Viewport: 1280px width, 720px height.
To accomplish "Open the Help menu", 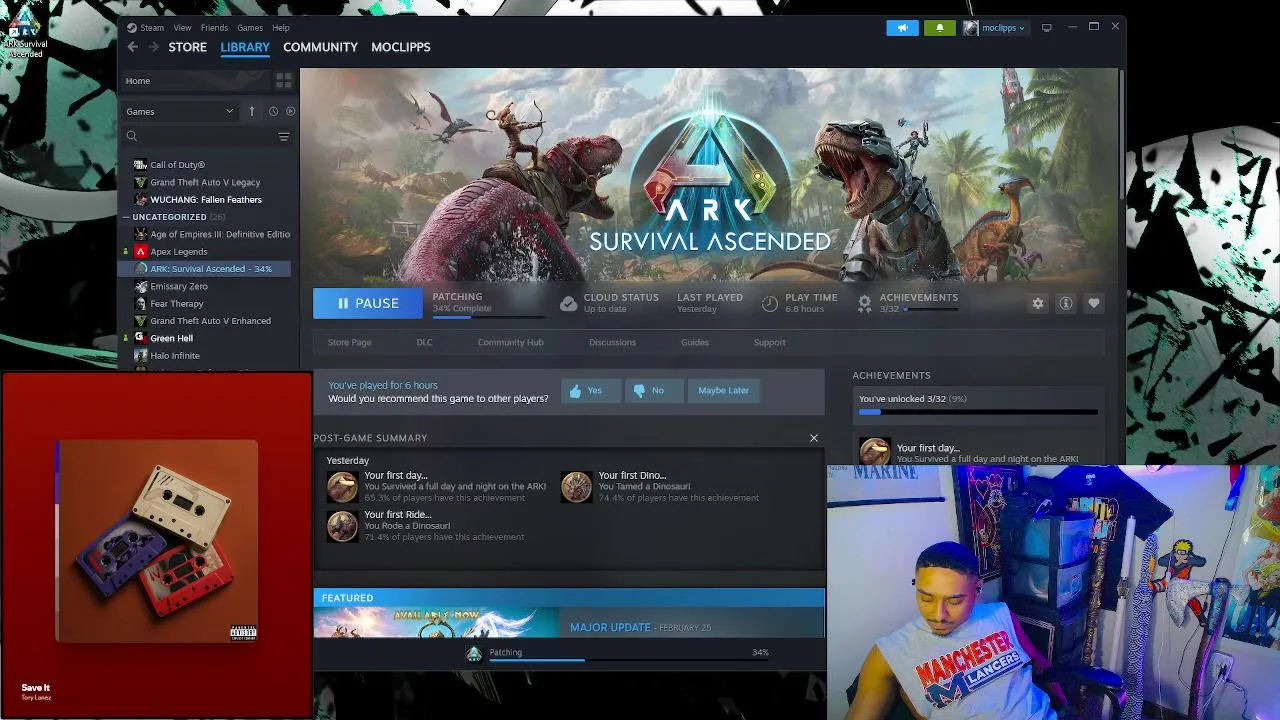I will point(281,28).
